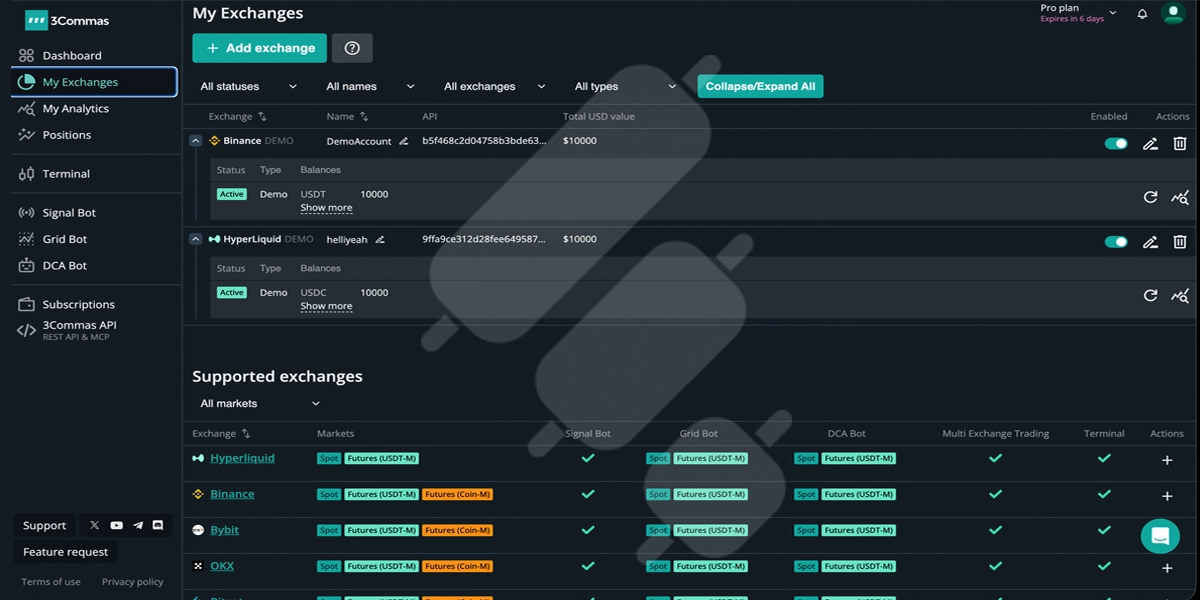Add the Hyperliquid exchange with plus icon
The image size is (1200, 600).
(x=1167, y=461)
